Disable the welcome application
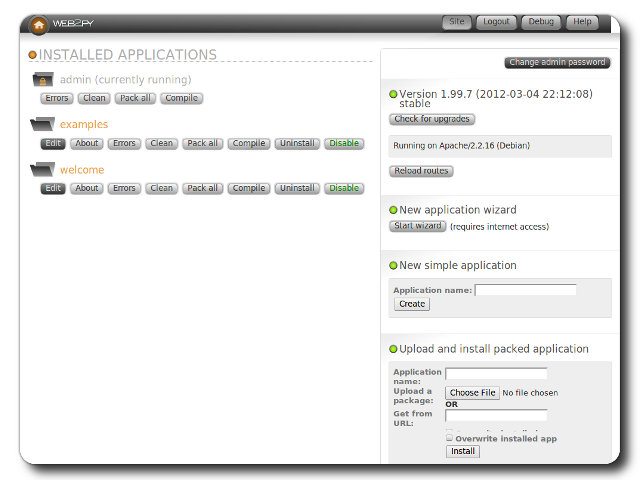This screenshot has height=480, width=640. pos(344,188)
